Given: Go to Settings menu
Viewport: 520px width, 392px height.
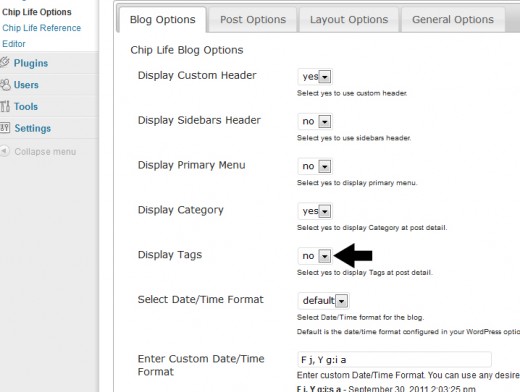Looking at the screenshot, I should 33,128.
